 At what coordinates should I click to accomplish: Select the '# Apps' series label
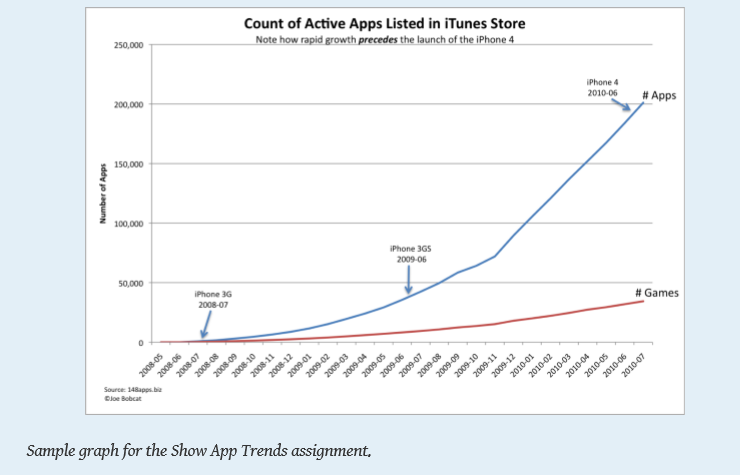[659, 95]
